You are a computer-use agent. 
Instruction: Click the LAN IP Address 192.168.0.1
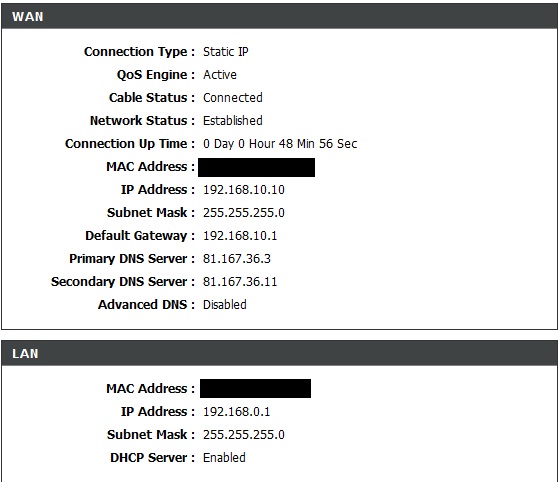pos(236,412)
